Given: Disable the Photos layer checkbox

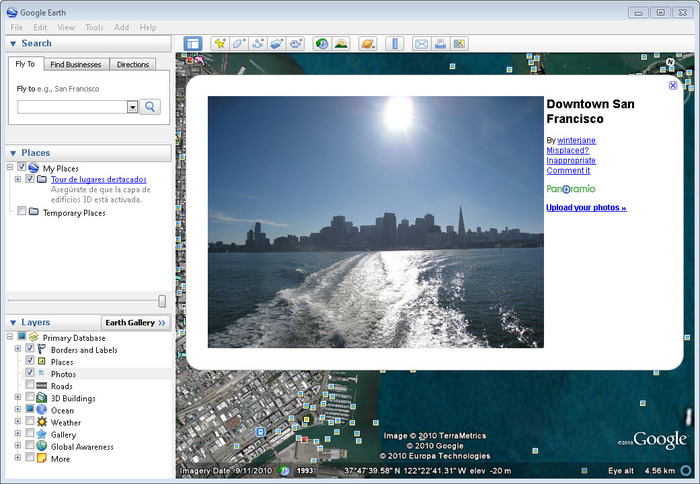Looking at the screenshot, I should [x=29, y=372].
